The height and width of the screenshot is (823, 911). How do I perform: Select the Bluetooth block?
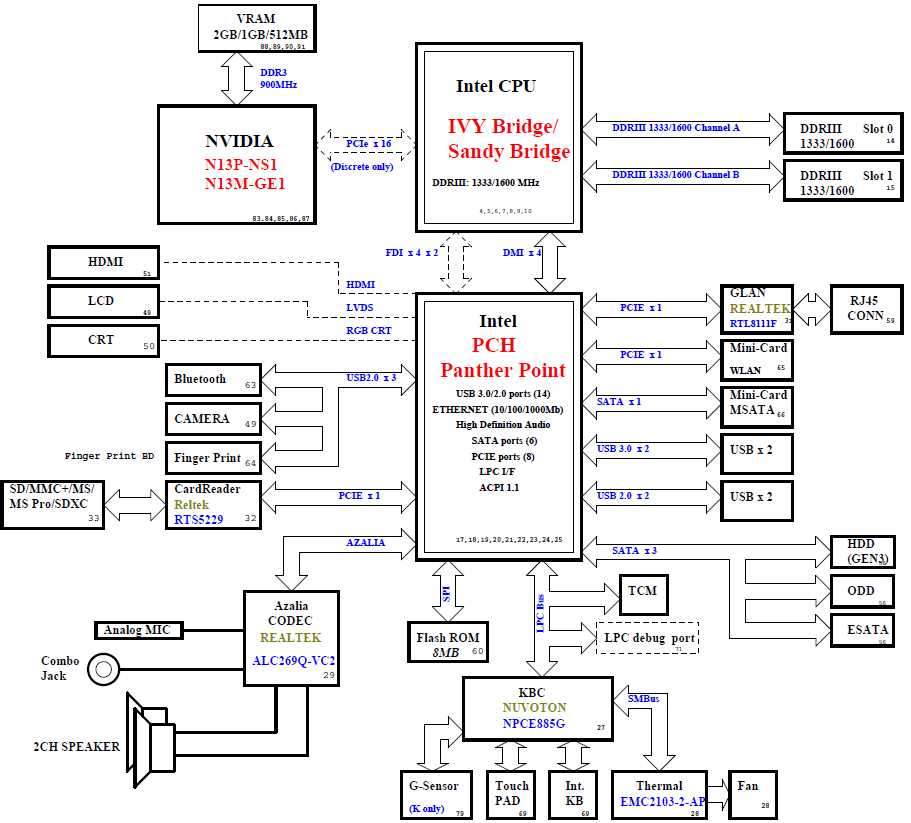pos(213,380)
